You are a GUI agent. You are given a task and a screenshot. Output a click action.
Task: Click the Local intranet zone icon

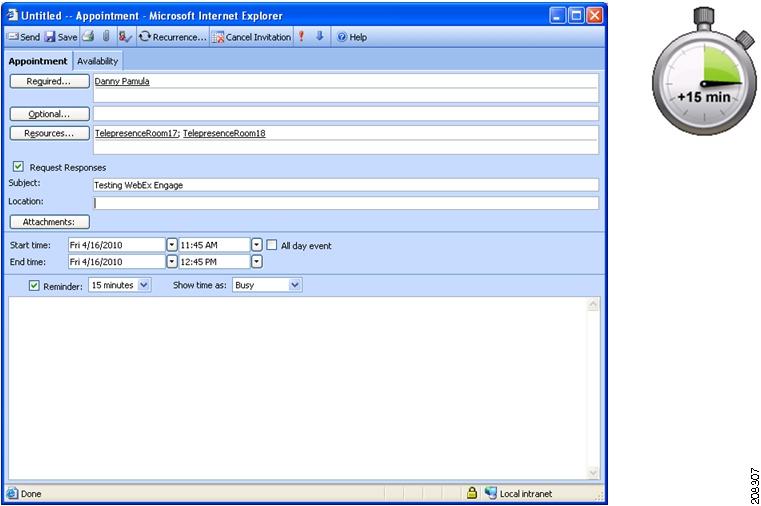pos(491,493)
